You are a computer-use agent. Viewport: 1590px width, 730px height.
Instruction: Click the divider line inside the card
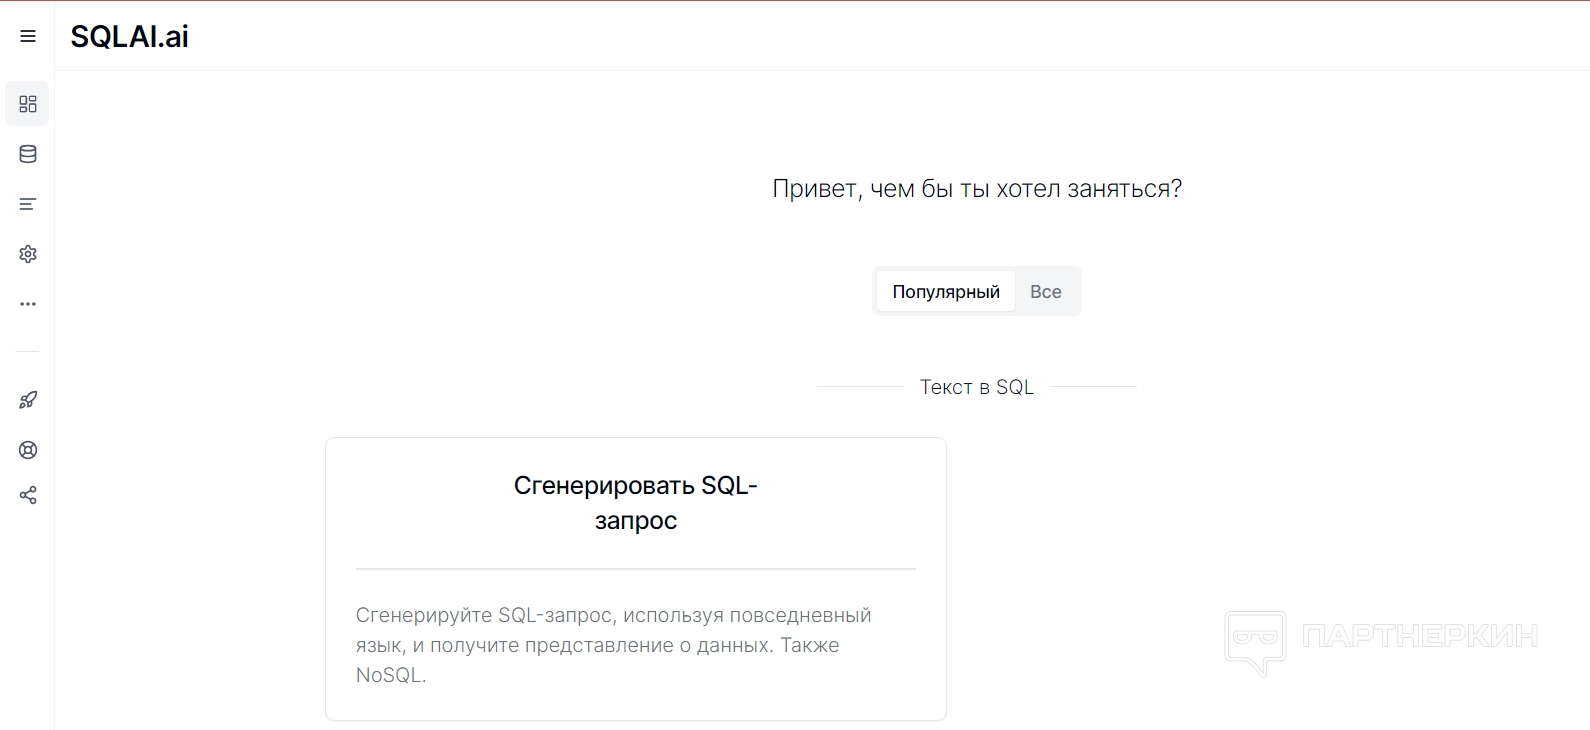coord(636,569)
